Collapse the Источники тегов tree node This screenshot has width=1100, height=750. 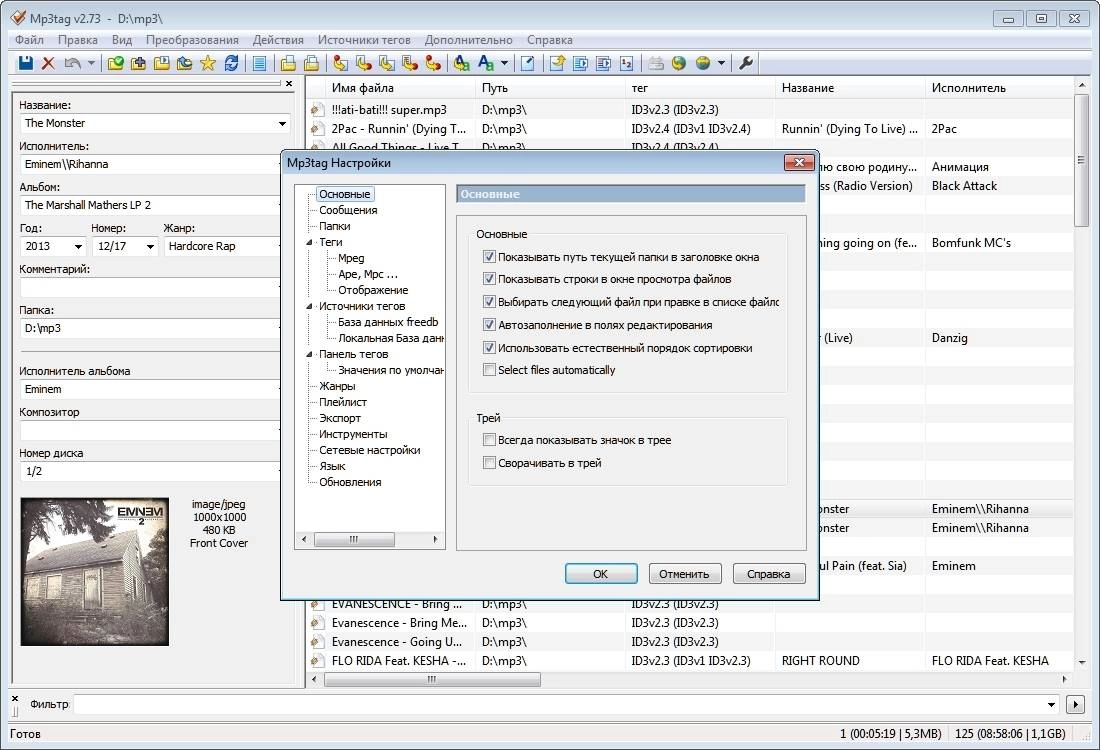click(309, 306)
